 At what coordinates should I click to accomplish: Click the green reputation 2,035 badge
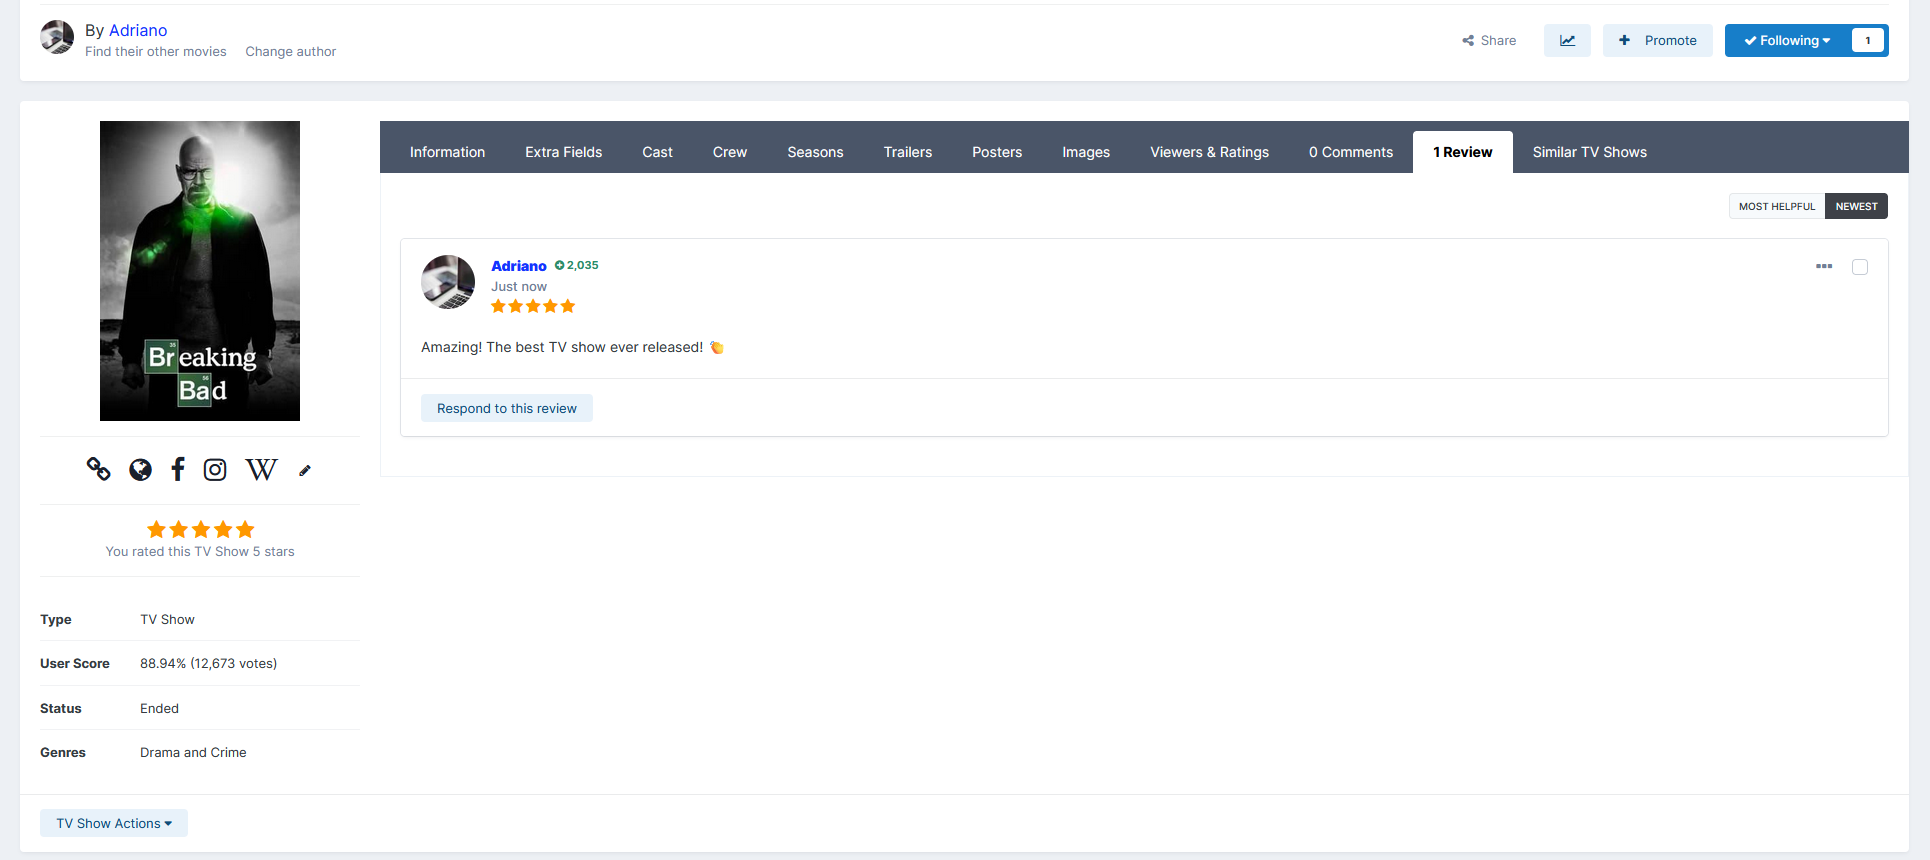click(577, 265)
